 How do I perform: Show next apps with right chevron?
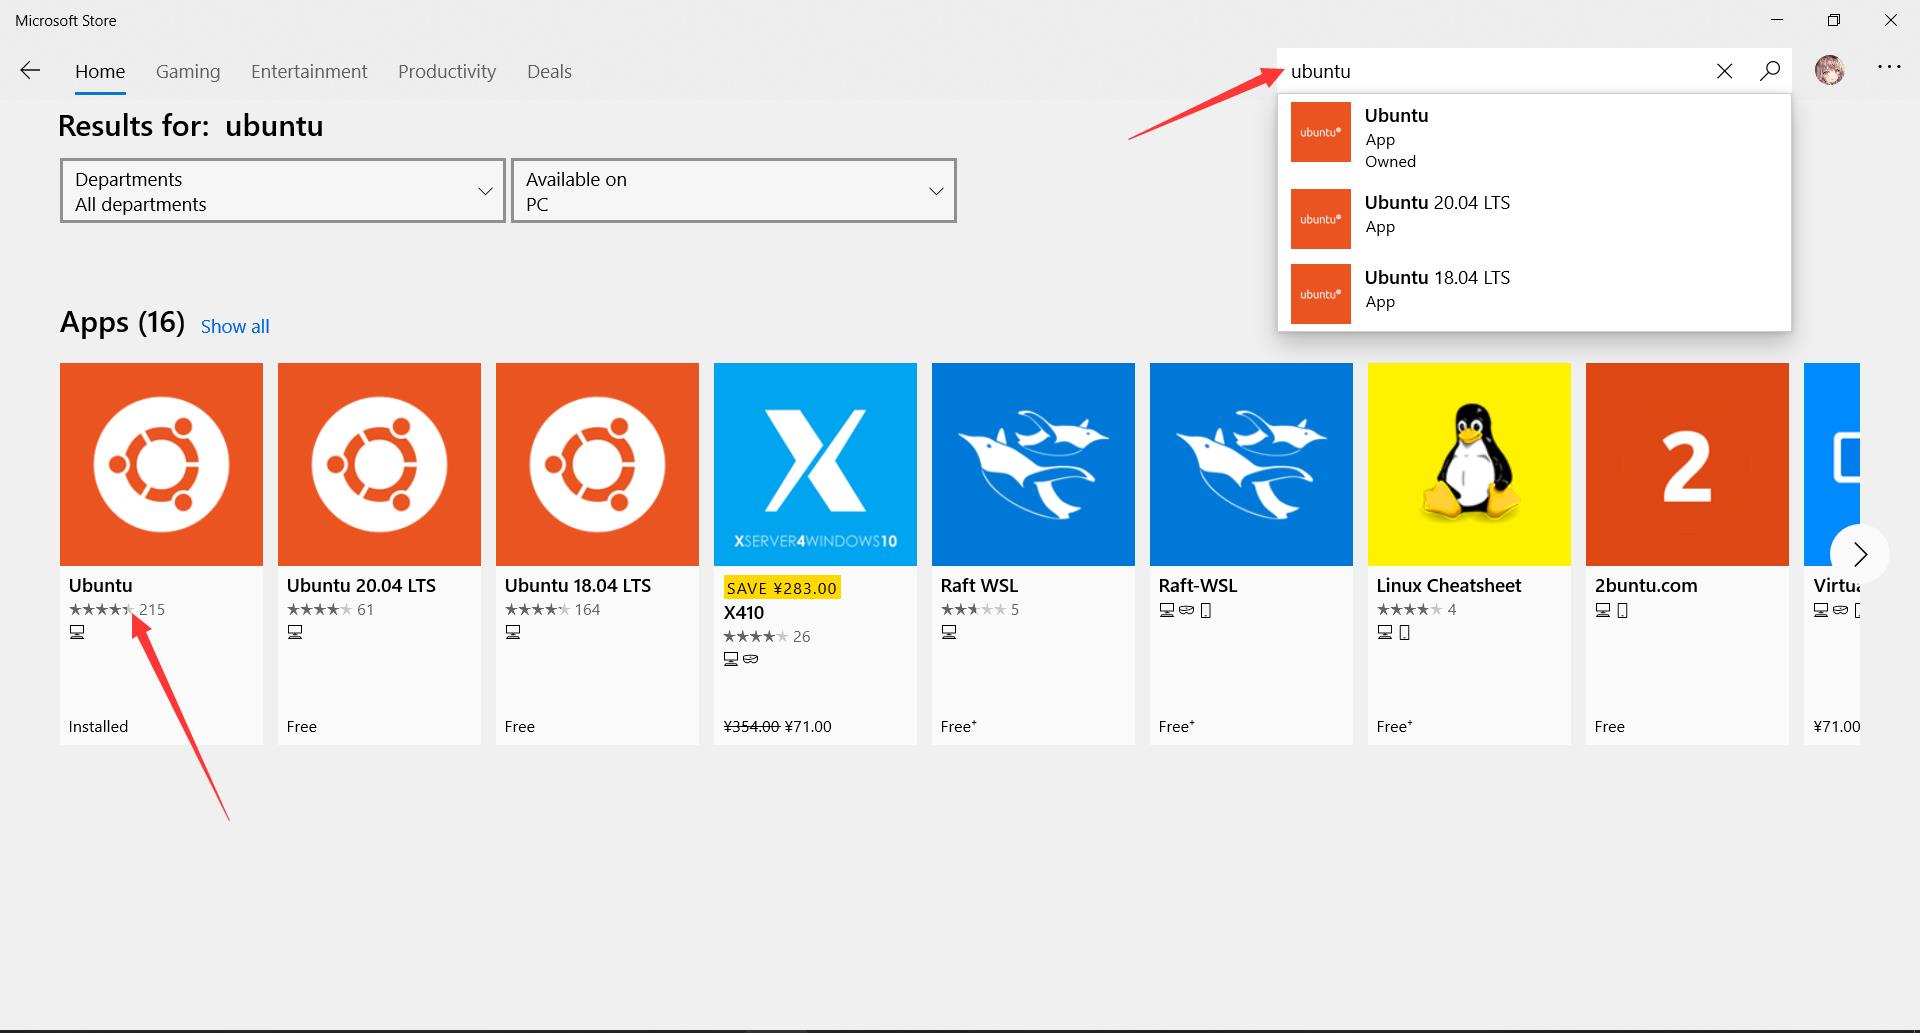click(x=1860, y=554)
